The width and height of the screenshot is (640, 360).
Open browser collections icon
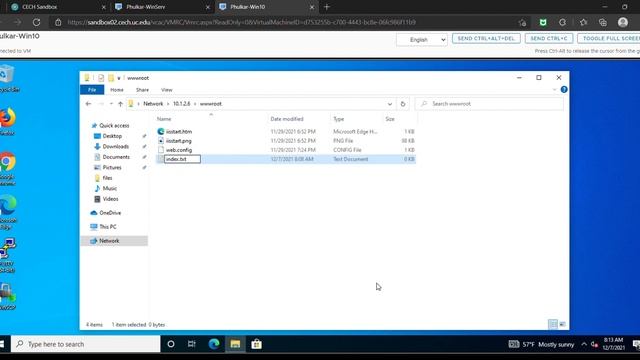(x=603, y=22)
